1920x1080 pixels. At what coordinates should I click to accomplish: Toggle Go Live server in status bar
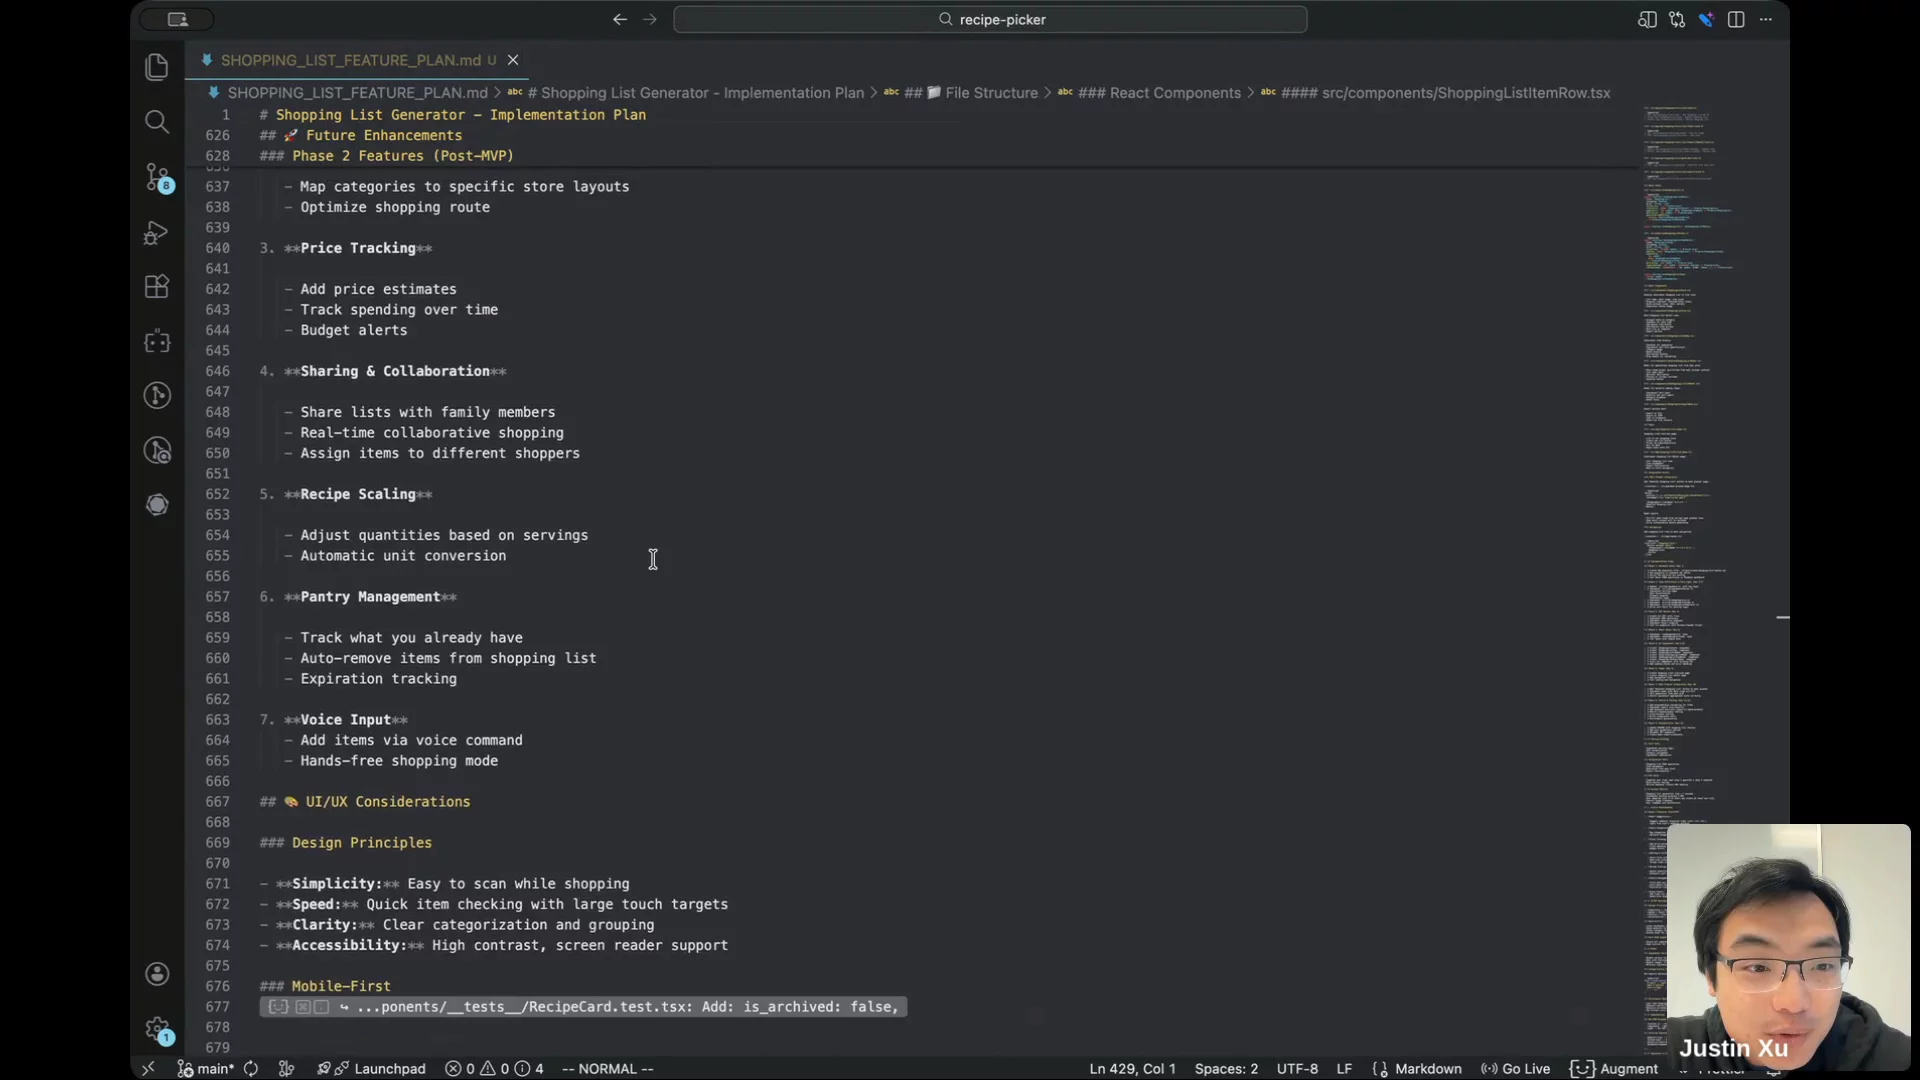click(x=1515, y=1069)
